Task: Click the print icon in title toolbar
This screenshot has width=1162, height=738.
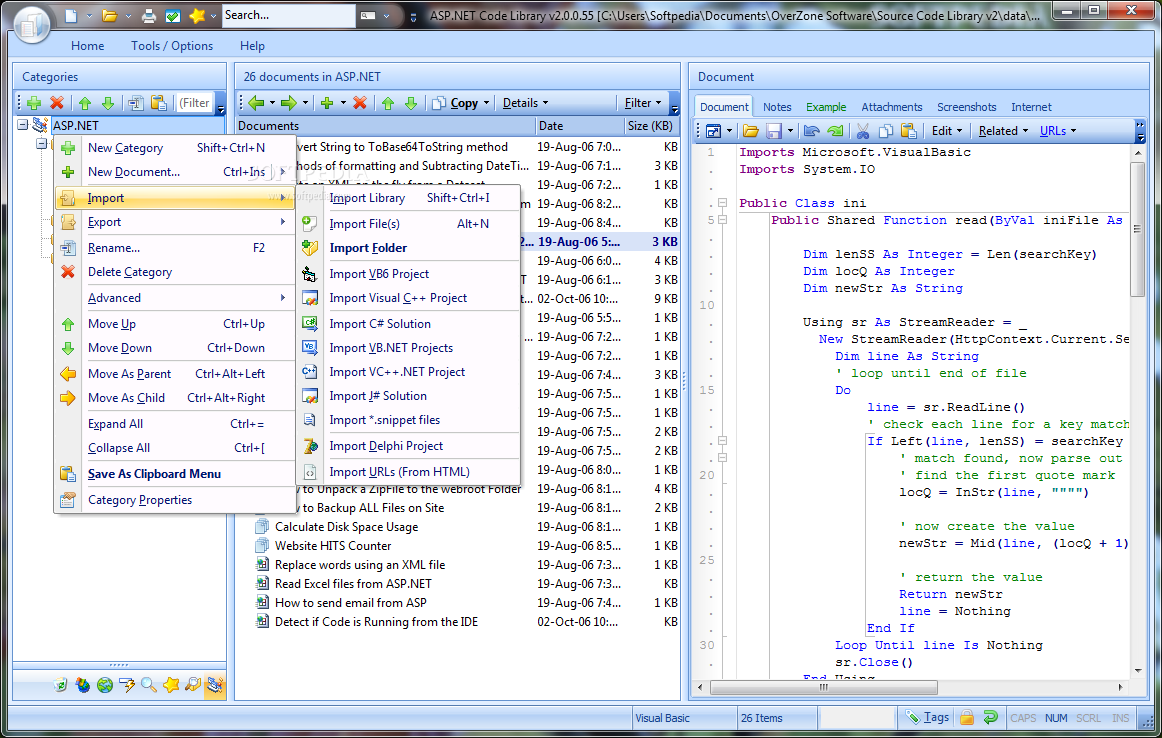Action: 149,16
